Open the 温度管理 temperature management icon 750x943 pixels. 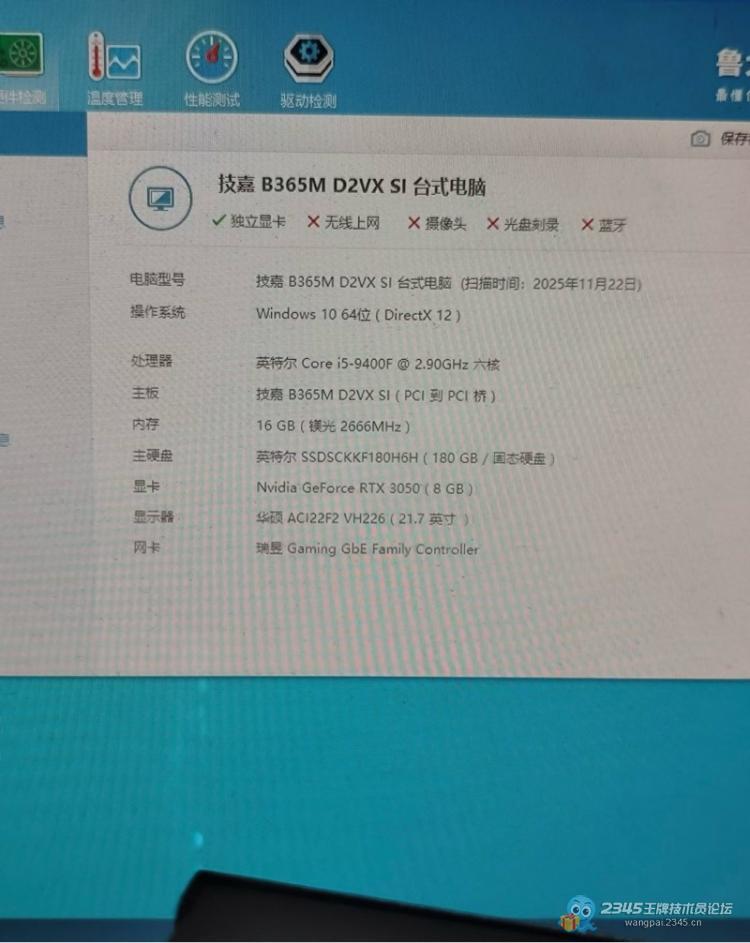coord(114,66)
